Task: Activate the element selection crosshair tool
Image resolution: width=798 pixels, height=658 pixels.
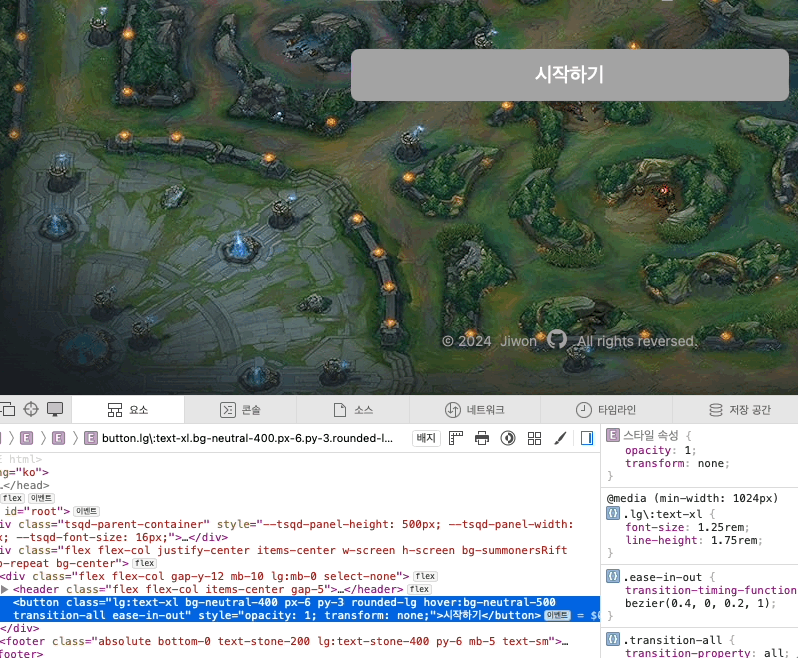Action: pos(31,409)
